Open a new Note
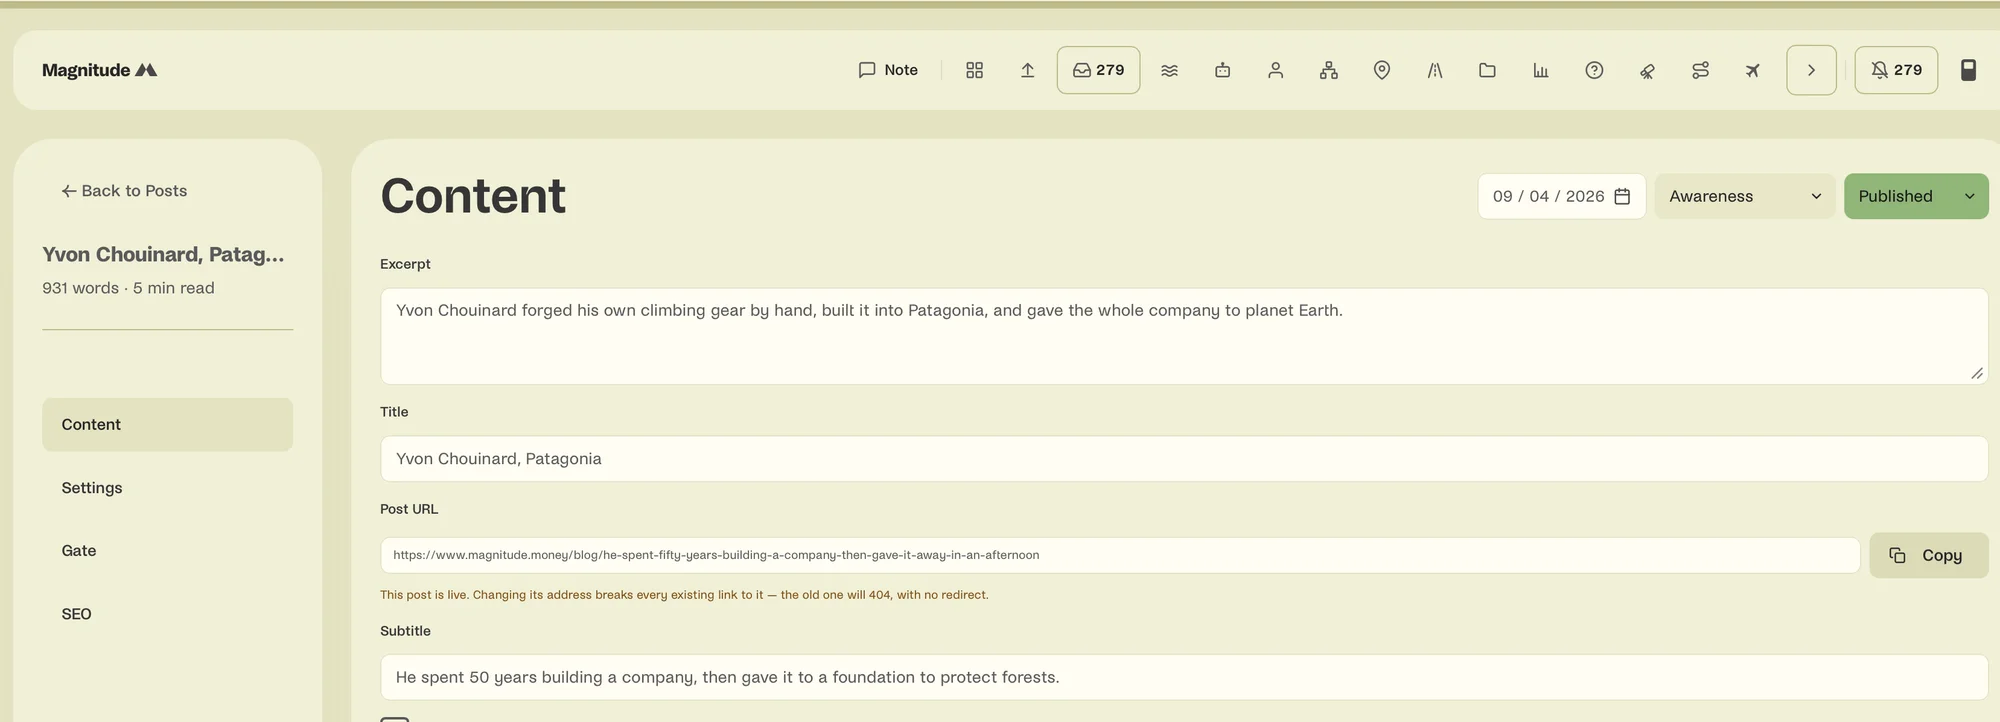This screenshot has height=722, width=2000. [888, 70]
